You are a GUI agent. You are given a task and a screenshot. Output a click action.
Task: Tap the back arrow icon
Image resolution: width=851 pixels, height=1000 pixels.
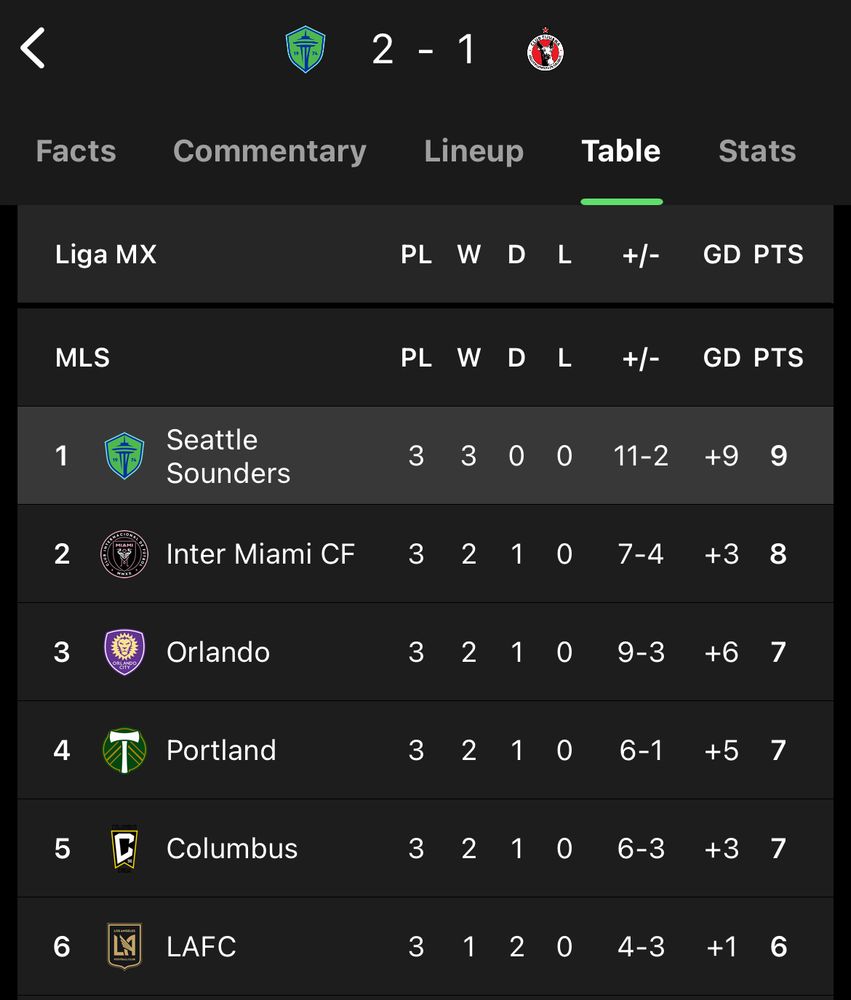tap(33, 48)
